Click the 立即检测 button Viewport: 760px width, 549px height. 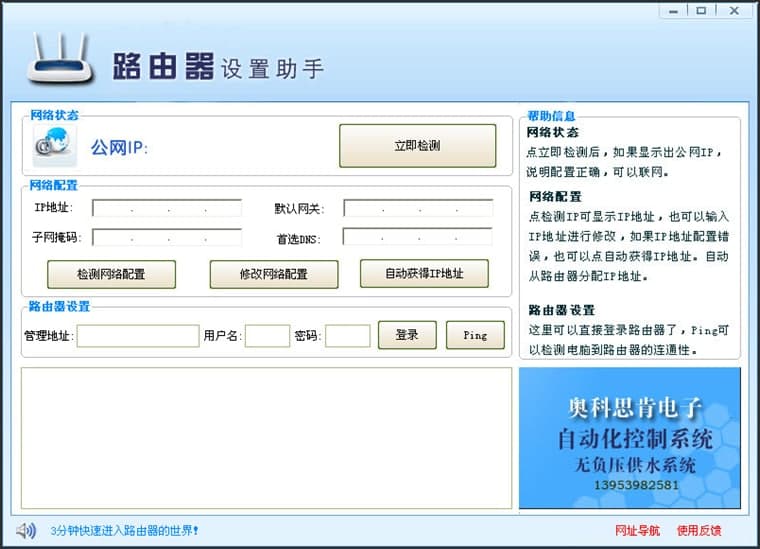(417, 146)
